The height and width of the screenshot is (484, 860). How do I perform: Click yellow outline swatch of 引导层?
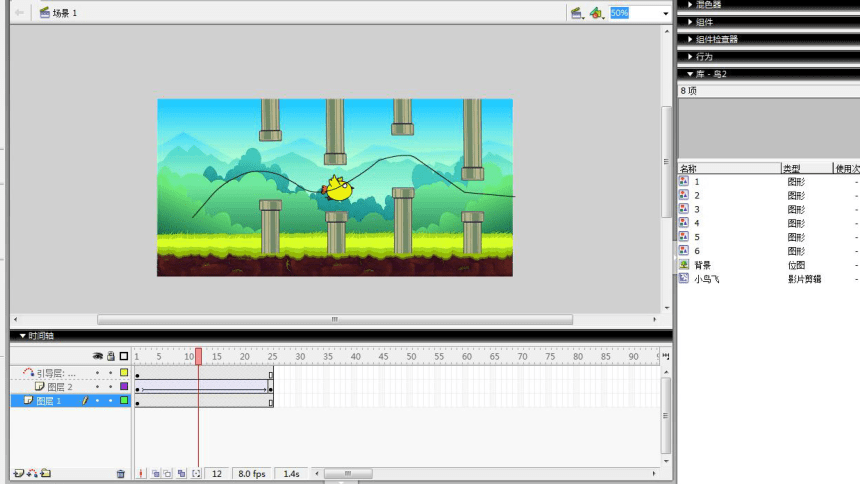124,373
